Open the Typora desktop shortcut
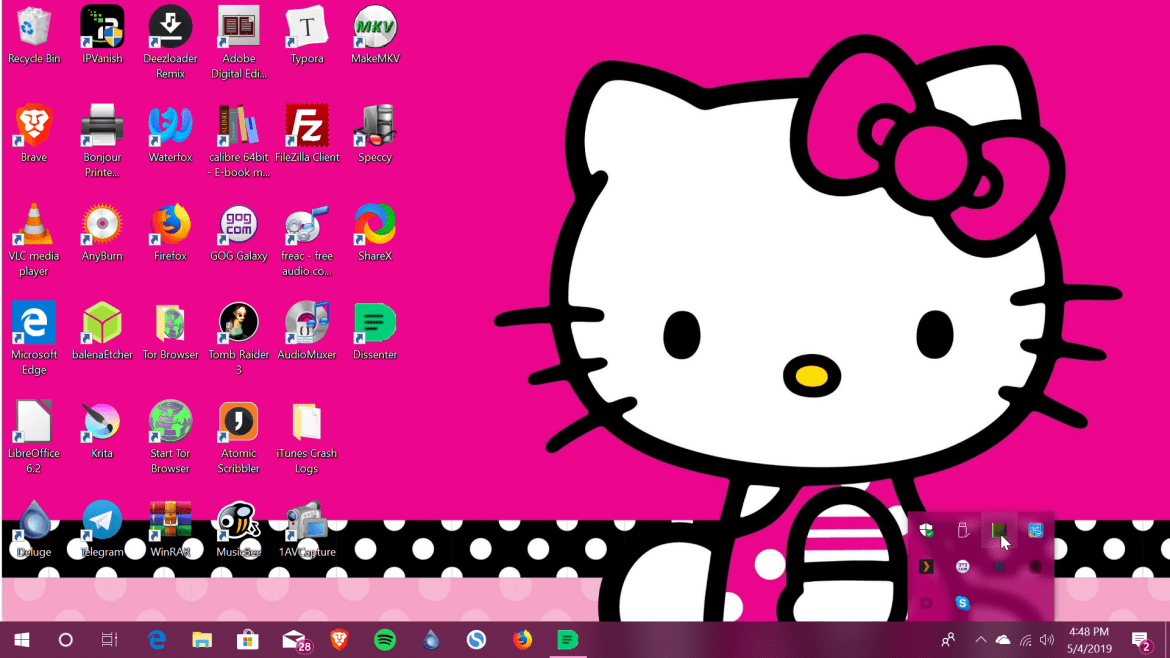The image size is (1170, 658). click(x=307, y=35)
